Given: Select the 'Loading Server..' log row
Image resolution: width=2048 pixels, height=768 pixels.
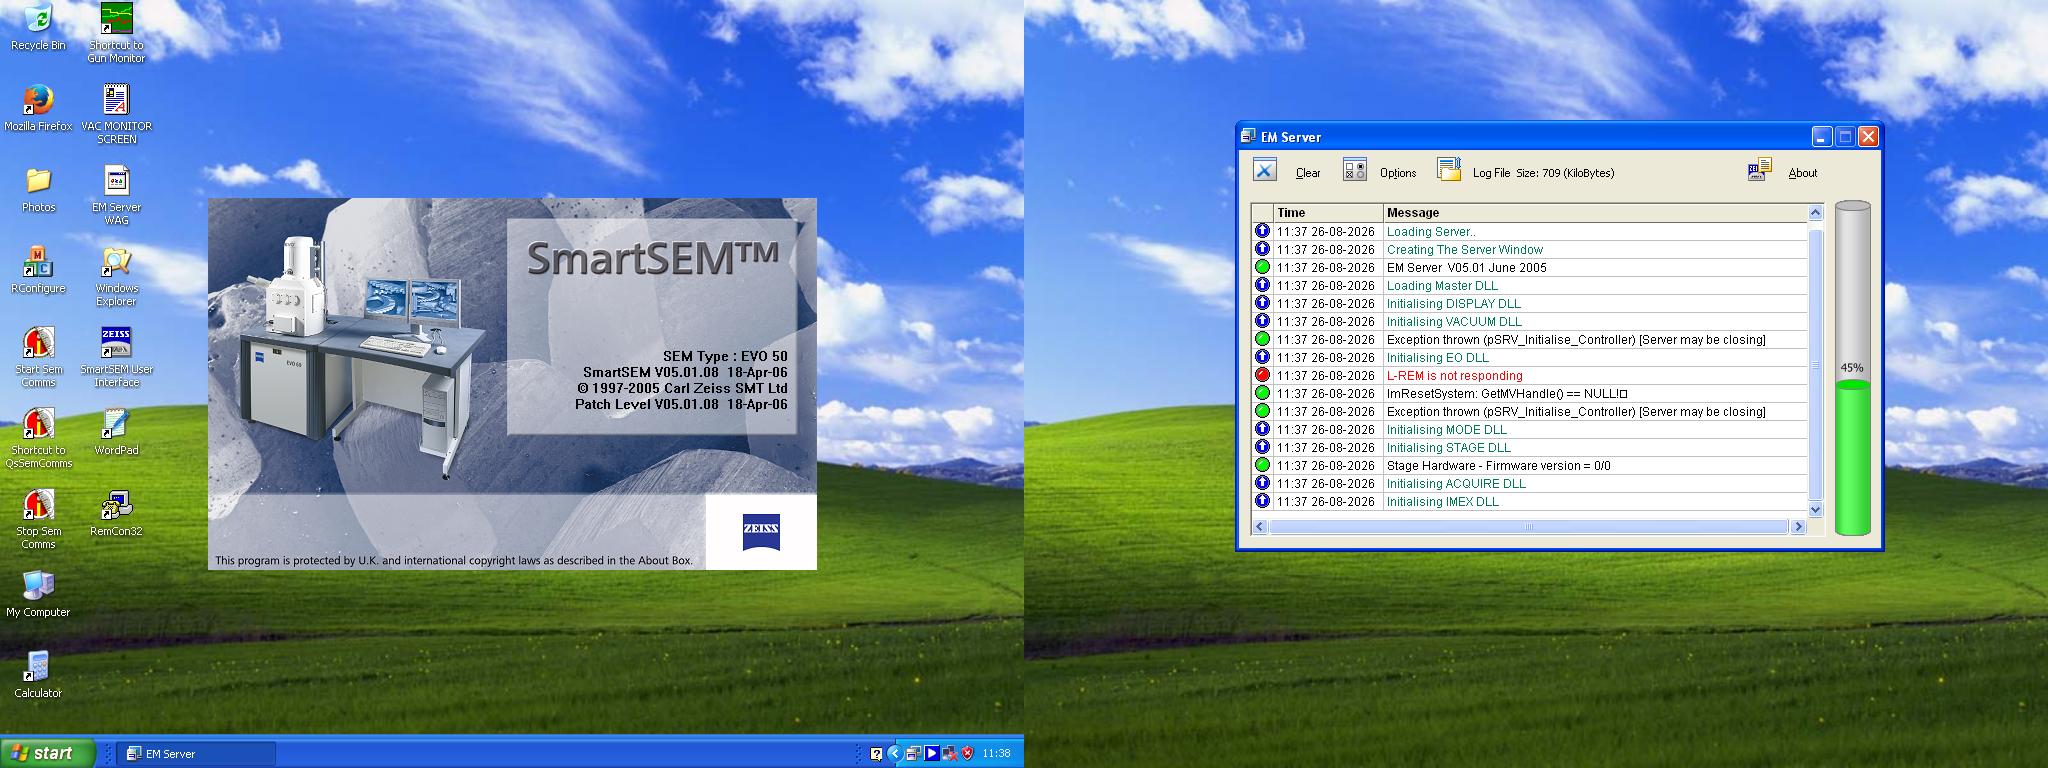Looking at the screenshot, I should coord(1529,231).
